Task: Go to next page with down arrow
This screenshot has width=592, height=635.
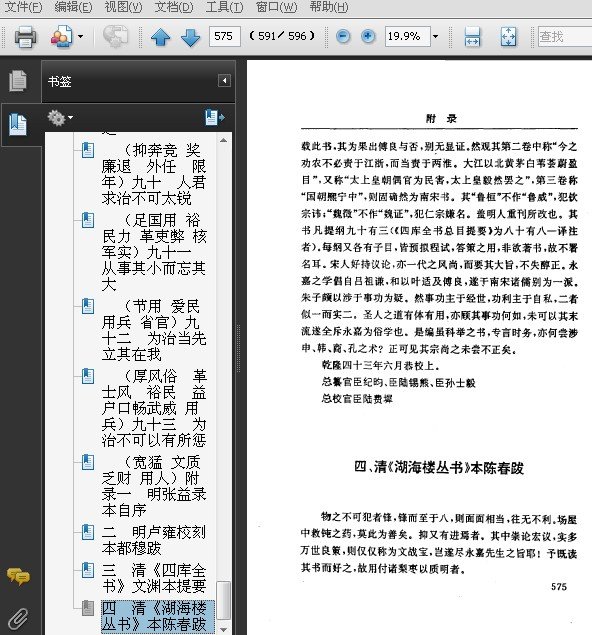Action: [190, 37]
